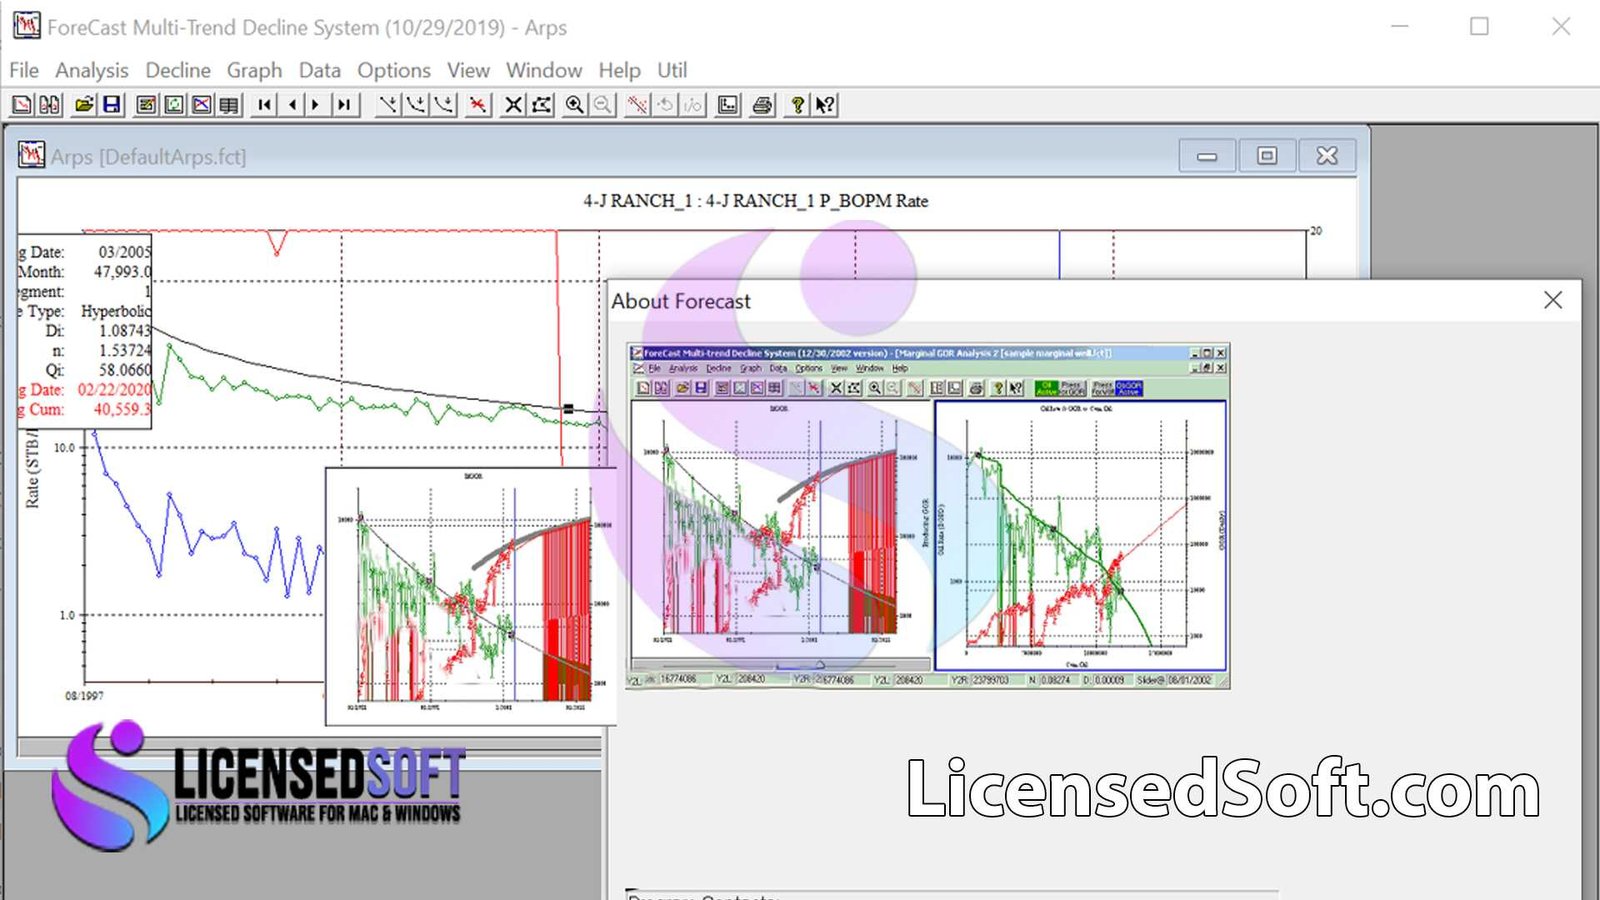Click the '03/2005' date in info box
Viewport: 1600px width, 900px height.
(124, 252)
